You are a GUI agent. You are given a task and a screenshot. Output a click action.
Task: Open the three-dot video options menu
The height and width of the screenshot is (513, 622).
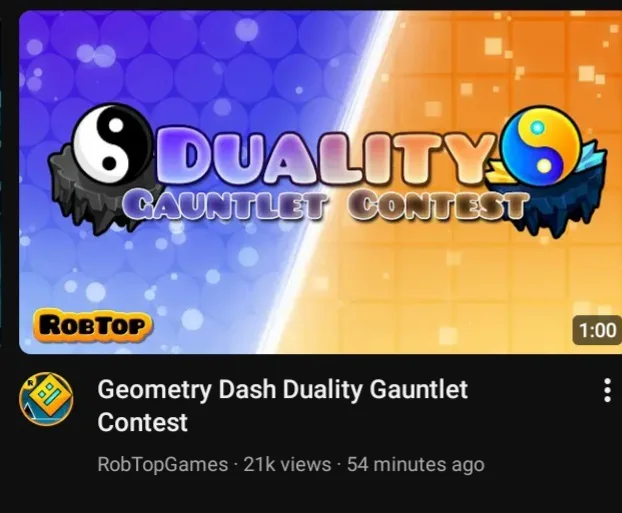coord(607,390)
